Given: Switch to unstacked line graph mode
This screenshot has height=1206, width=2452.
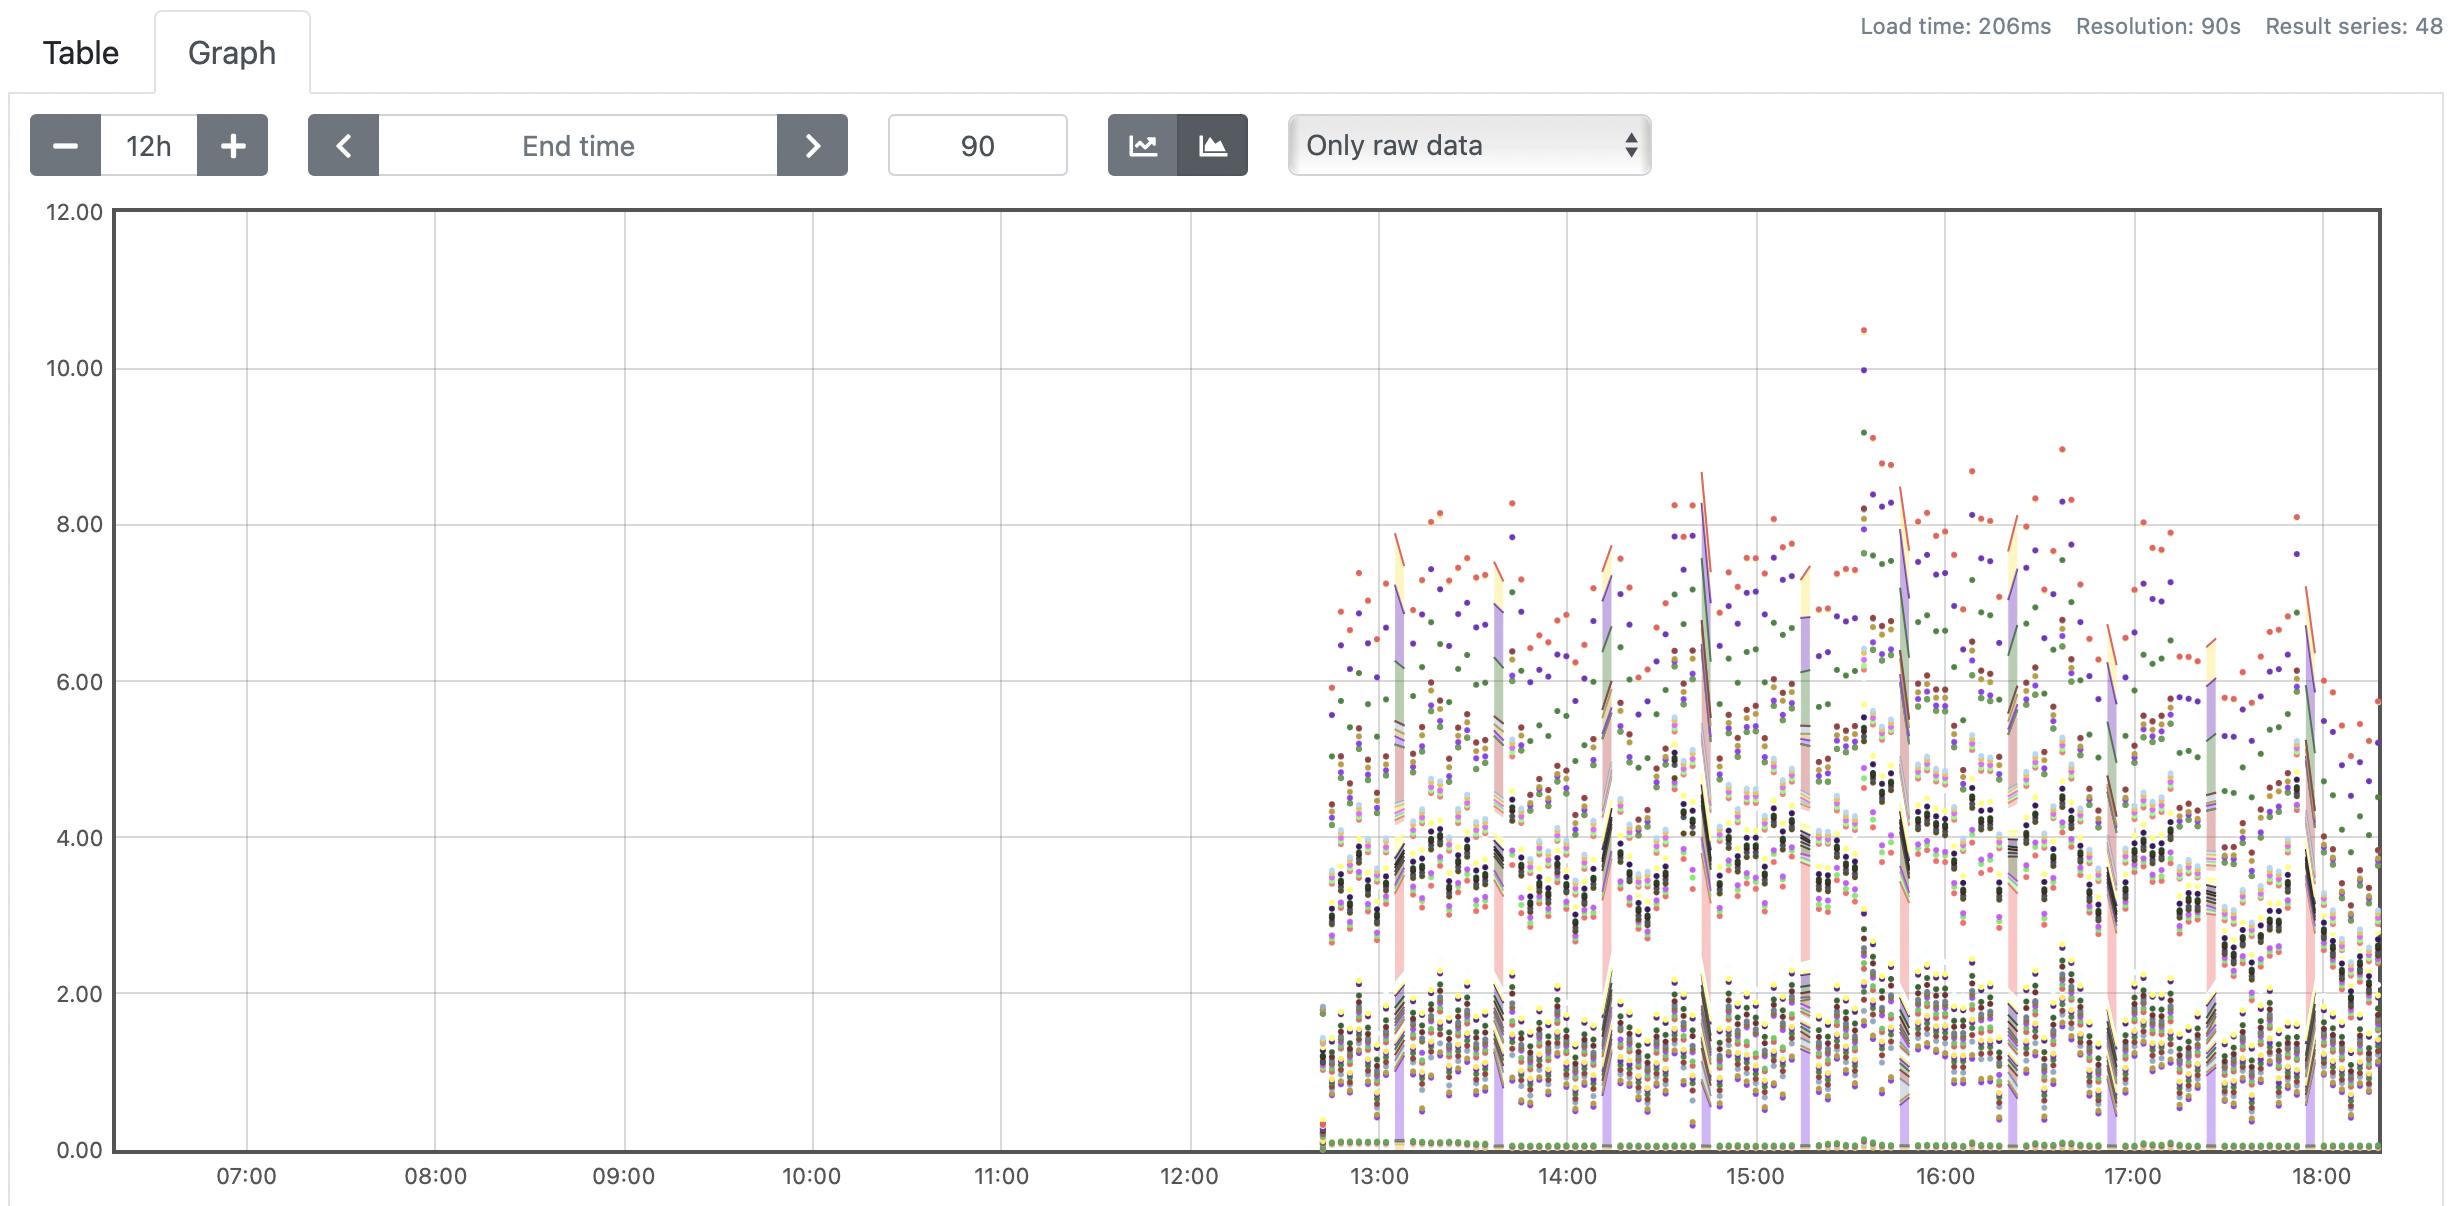Looking at the screenshot, I should (1143, 146).
